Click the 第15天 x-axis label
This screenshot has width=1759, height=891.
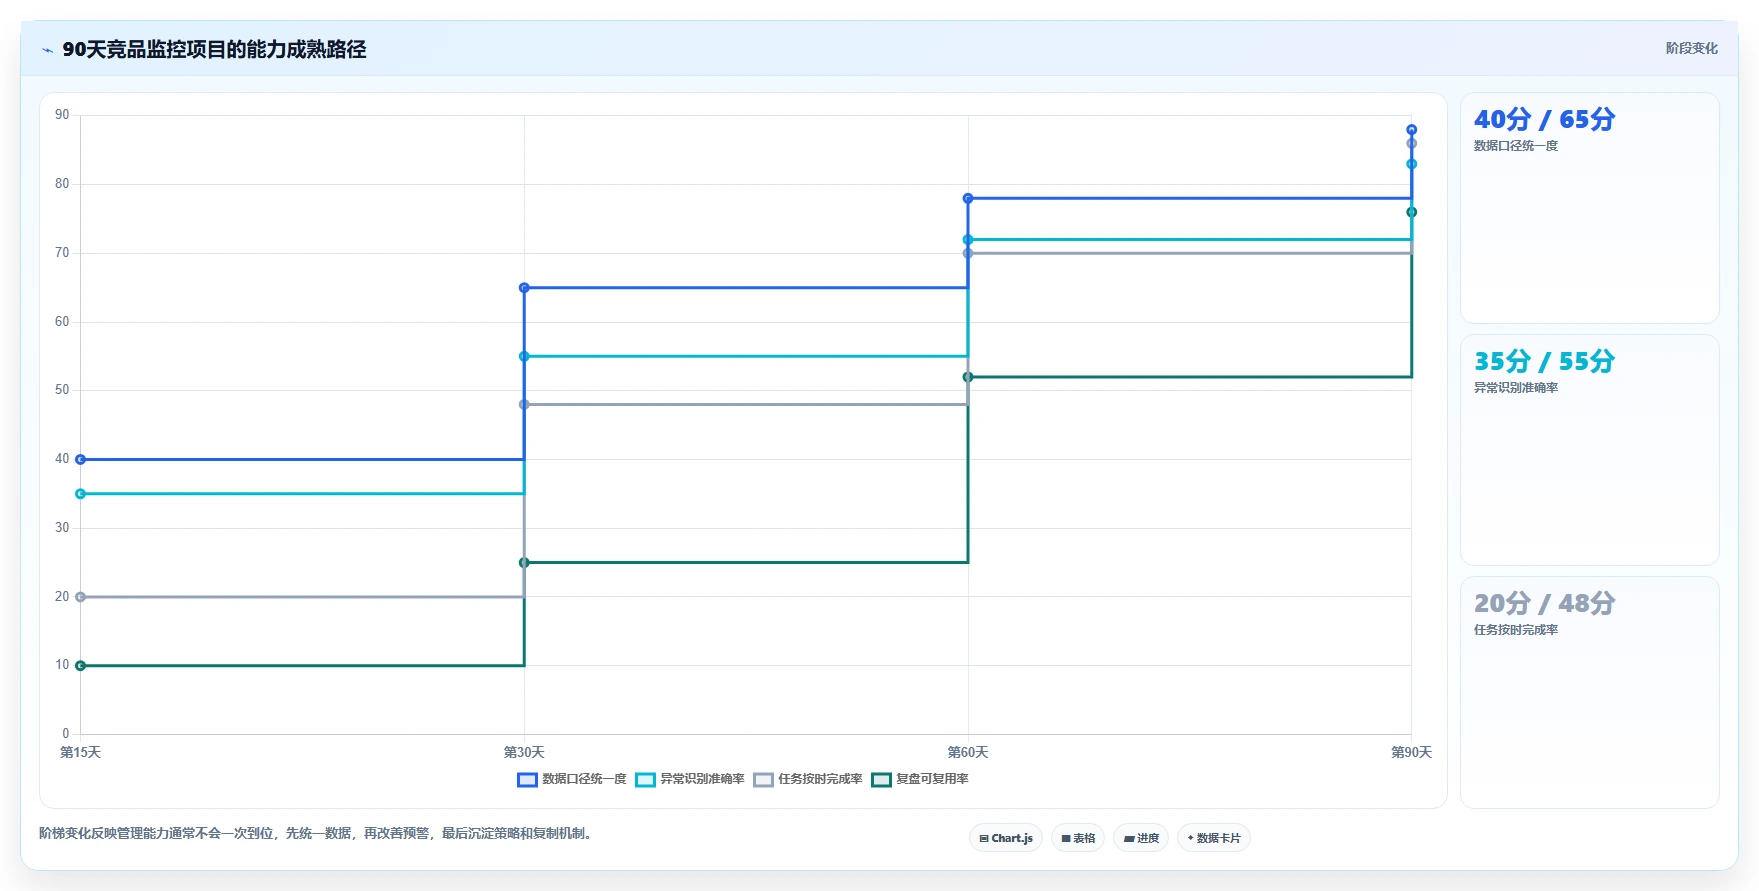pos(80,753)
